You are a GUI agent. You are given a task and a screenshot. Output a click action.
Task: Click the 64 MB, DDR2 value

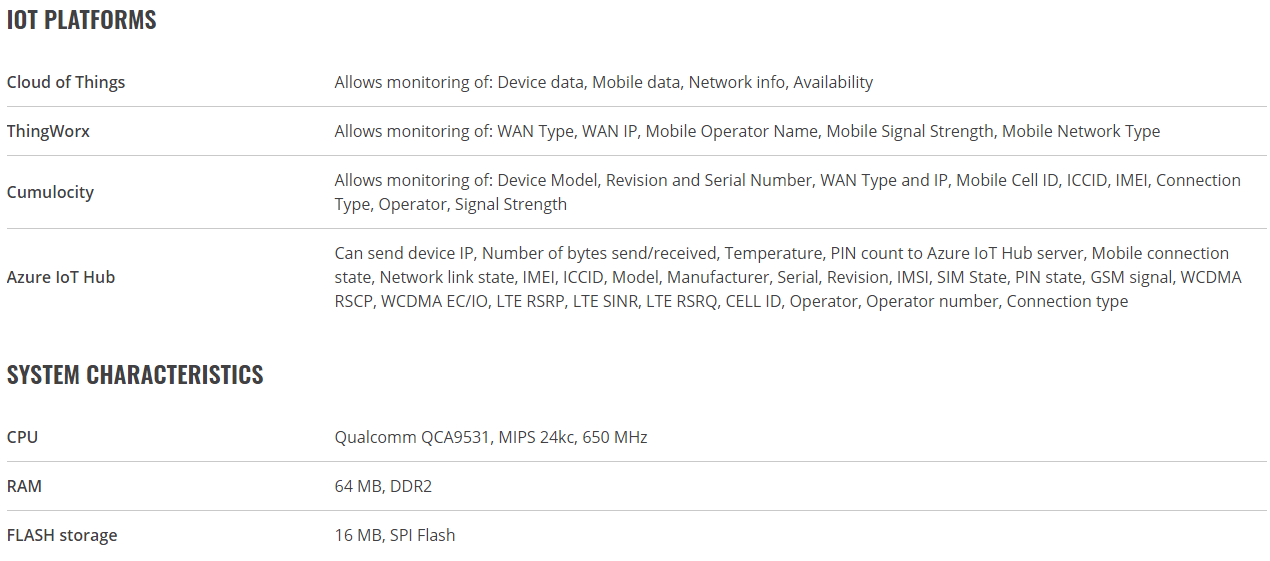pos(383,486)
